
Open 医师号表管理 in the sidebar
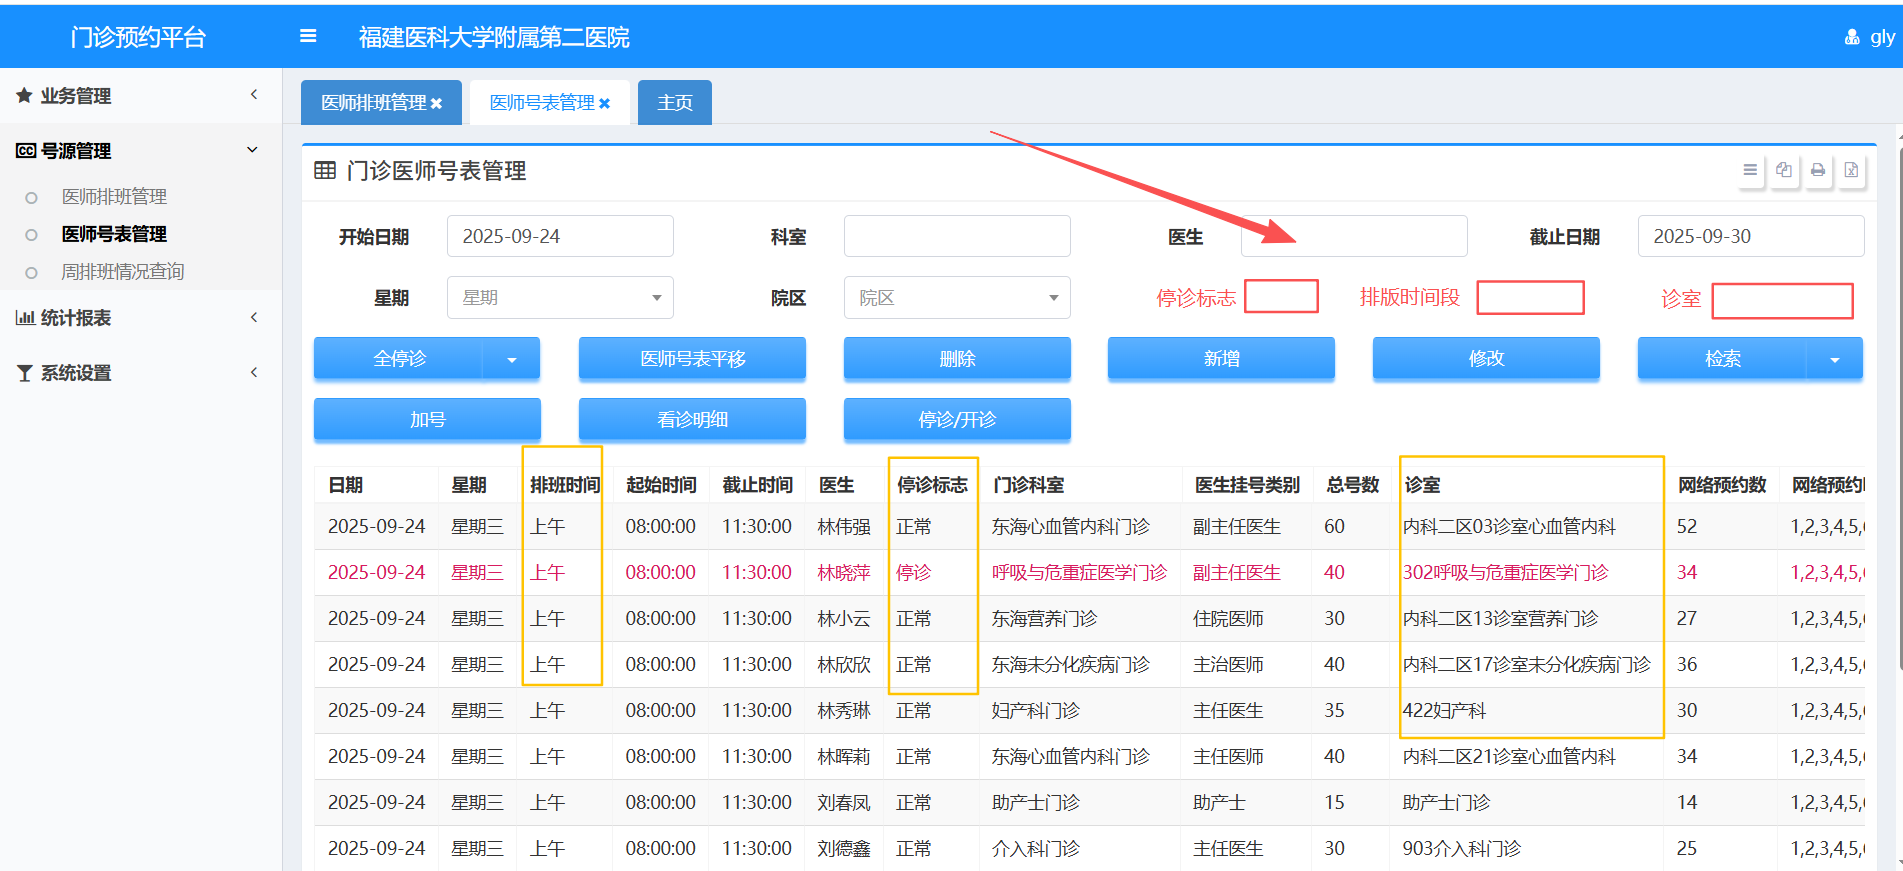coord(114,234)
